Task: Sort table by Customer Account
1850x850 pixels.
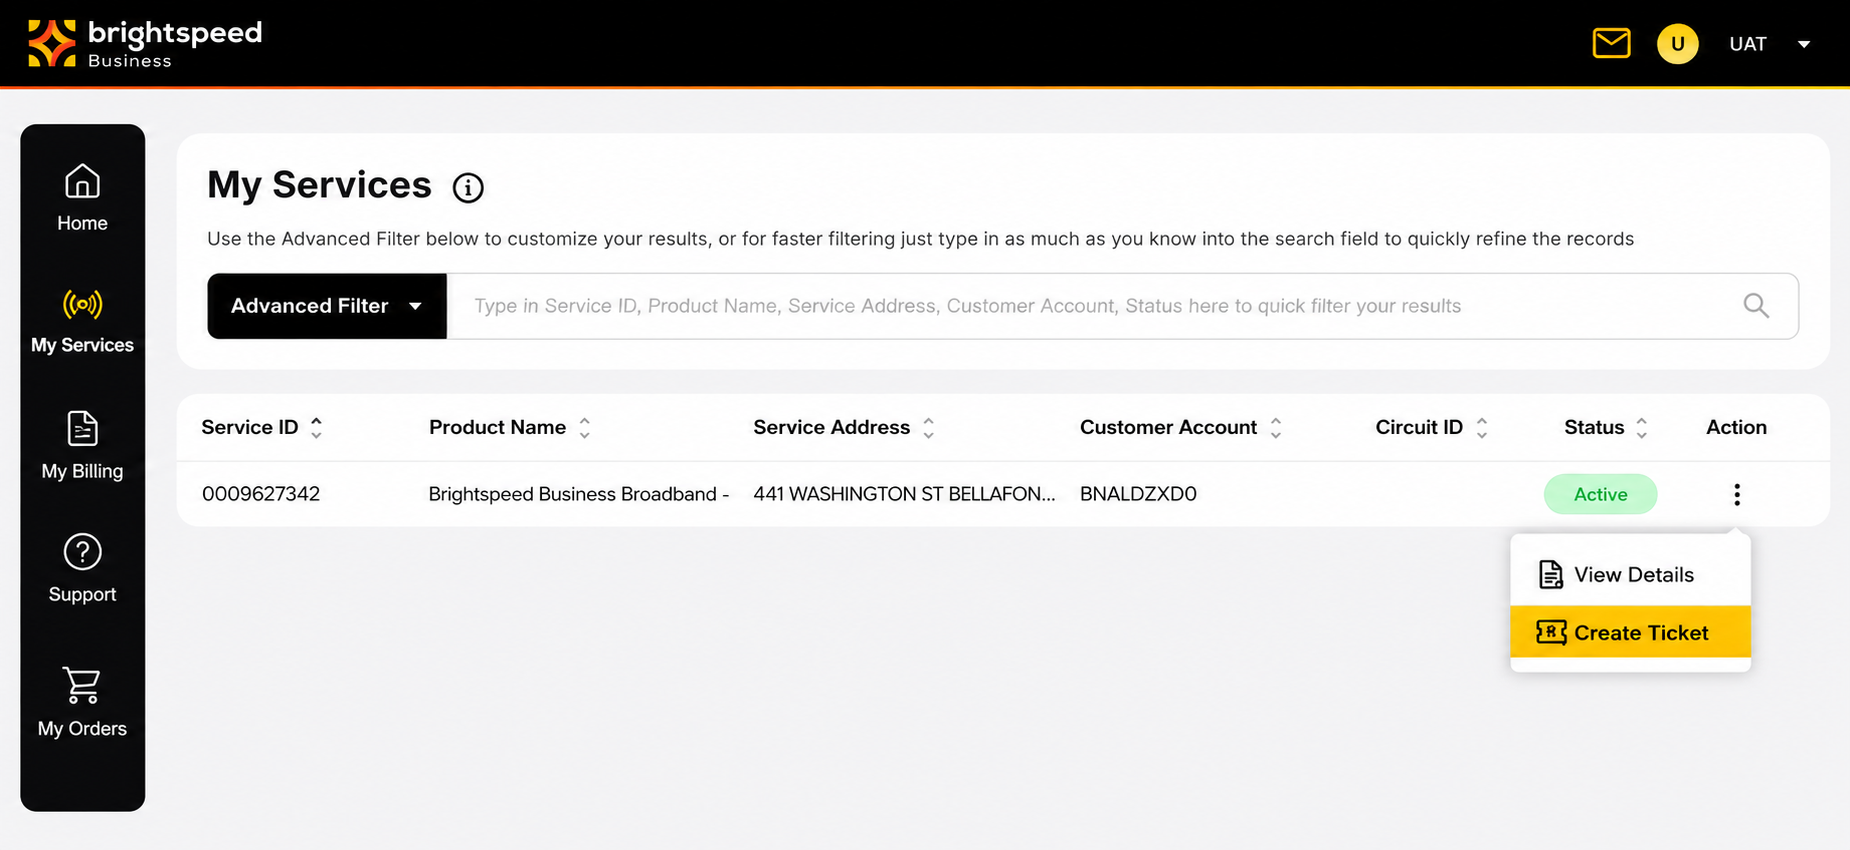Action: coord(1276,428)
